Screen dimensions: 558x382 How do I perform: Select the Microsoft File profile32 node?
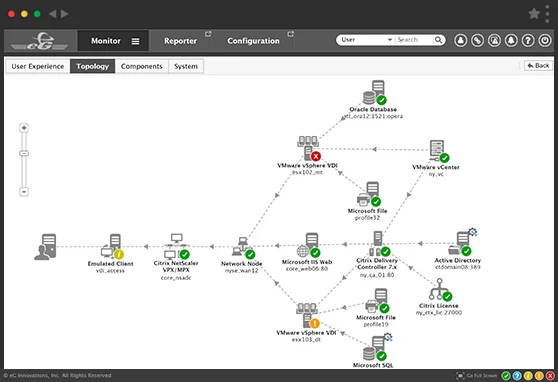coord(369,194)
